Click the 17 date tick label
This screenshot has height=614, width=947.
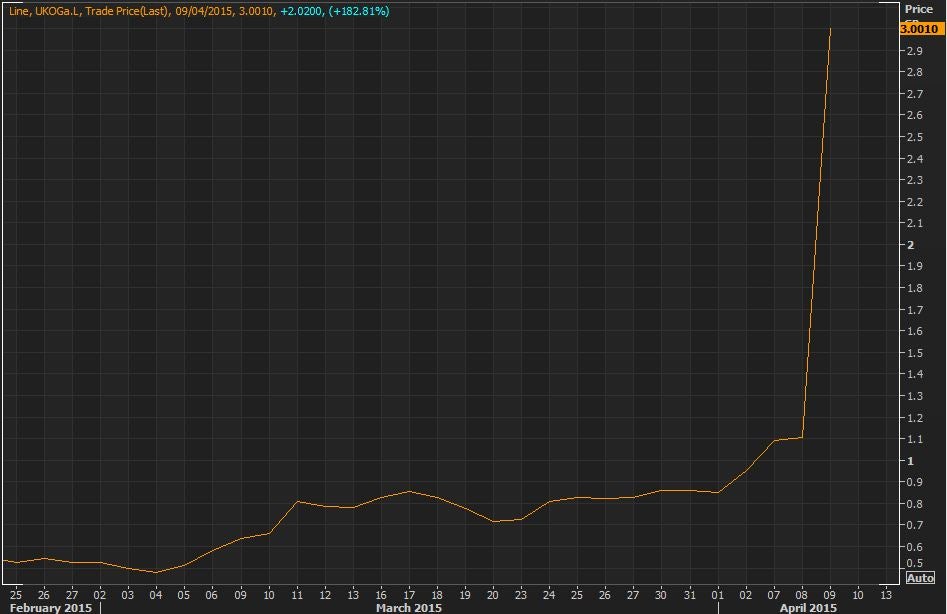409,595
